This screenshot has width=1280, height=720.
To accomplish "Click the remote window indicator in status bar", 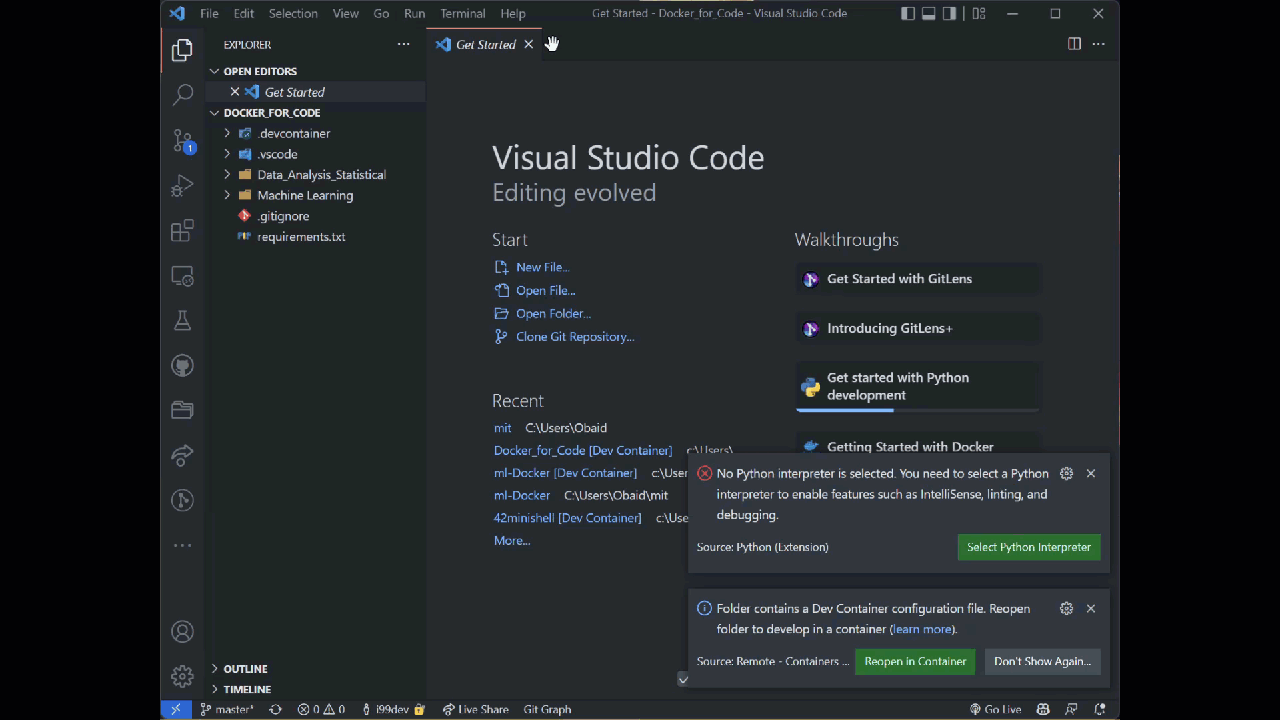I will (x=175, y=709).
